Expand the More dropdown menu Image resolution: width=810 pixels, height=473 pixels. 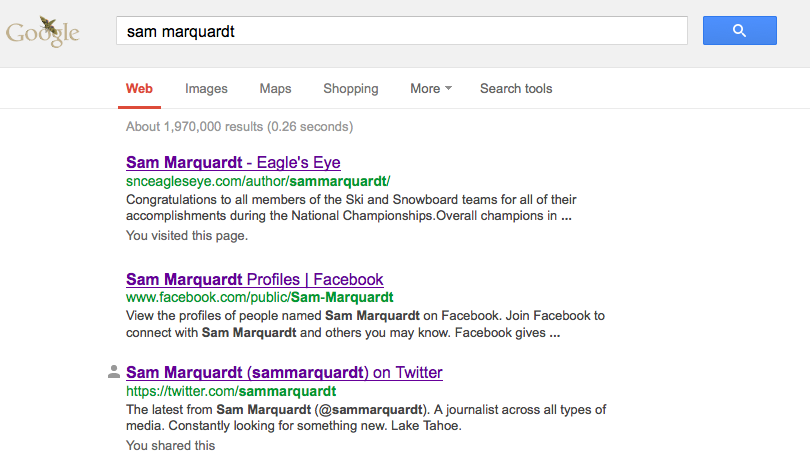point(430,88)
